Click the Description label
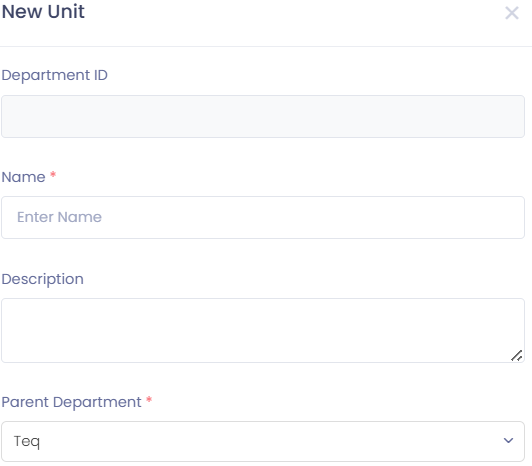 tap(42, 280)
